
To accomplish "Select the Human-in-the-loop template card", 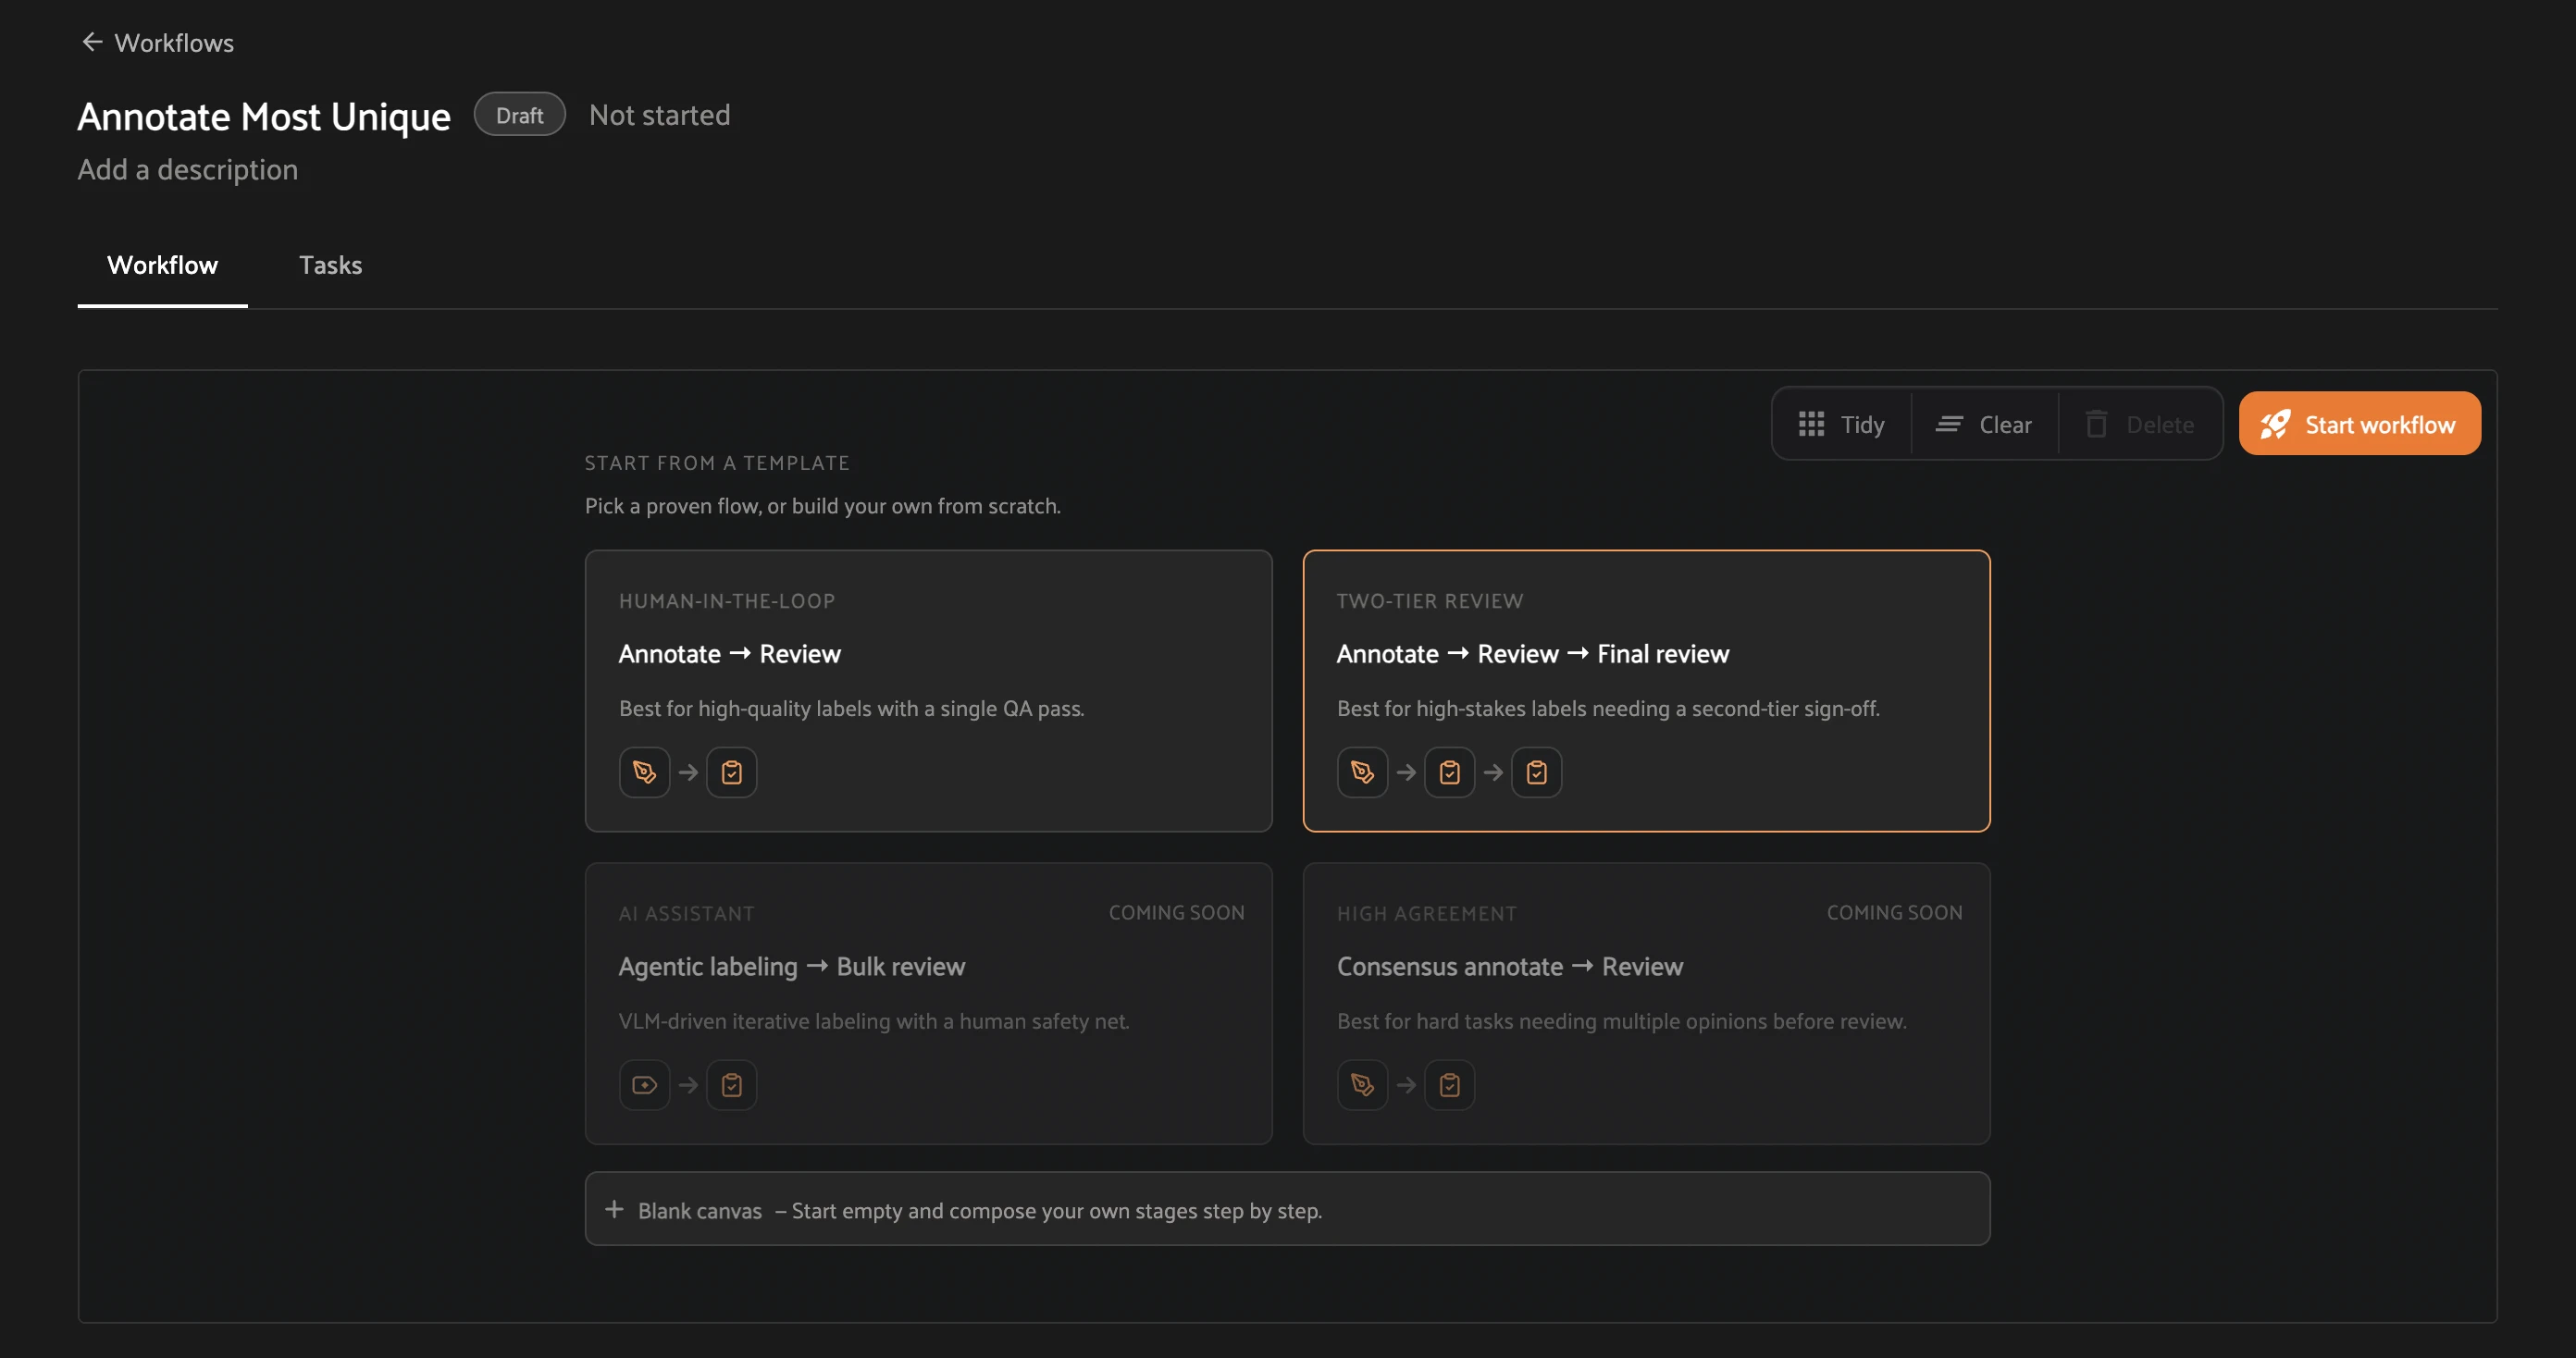I will [928, 690].
